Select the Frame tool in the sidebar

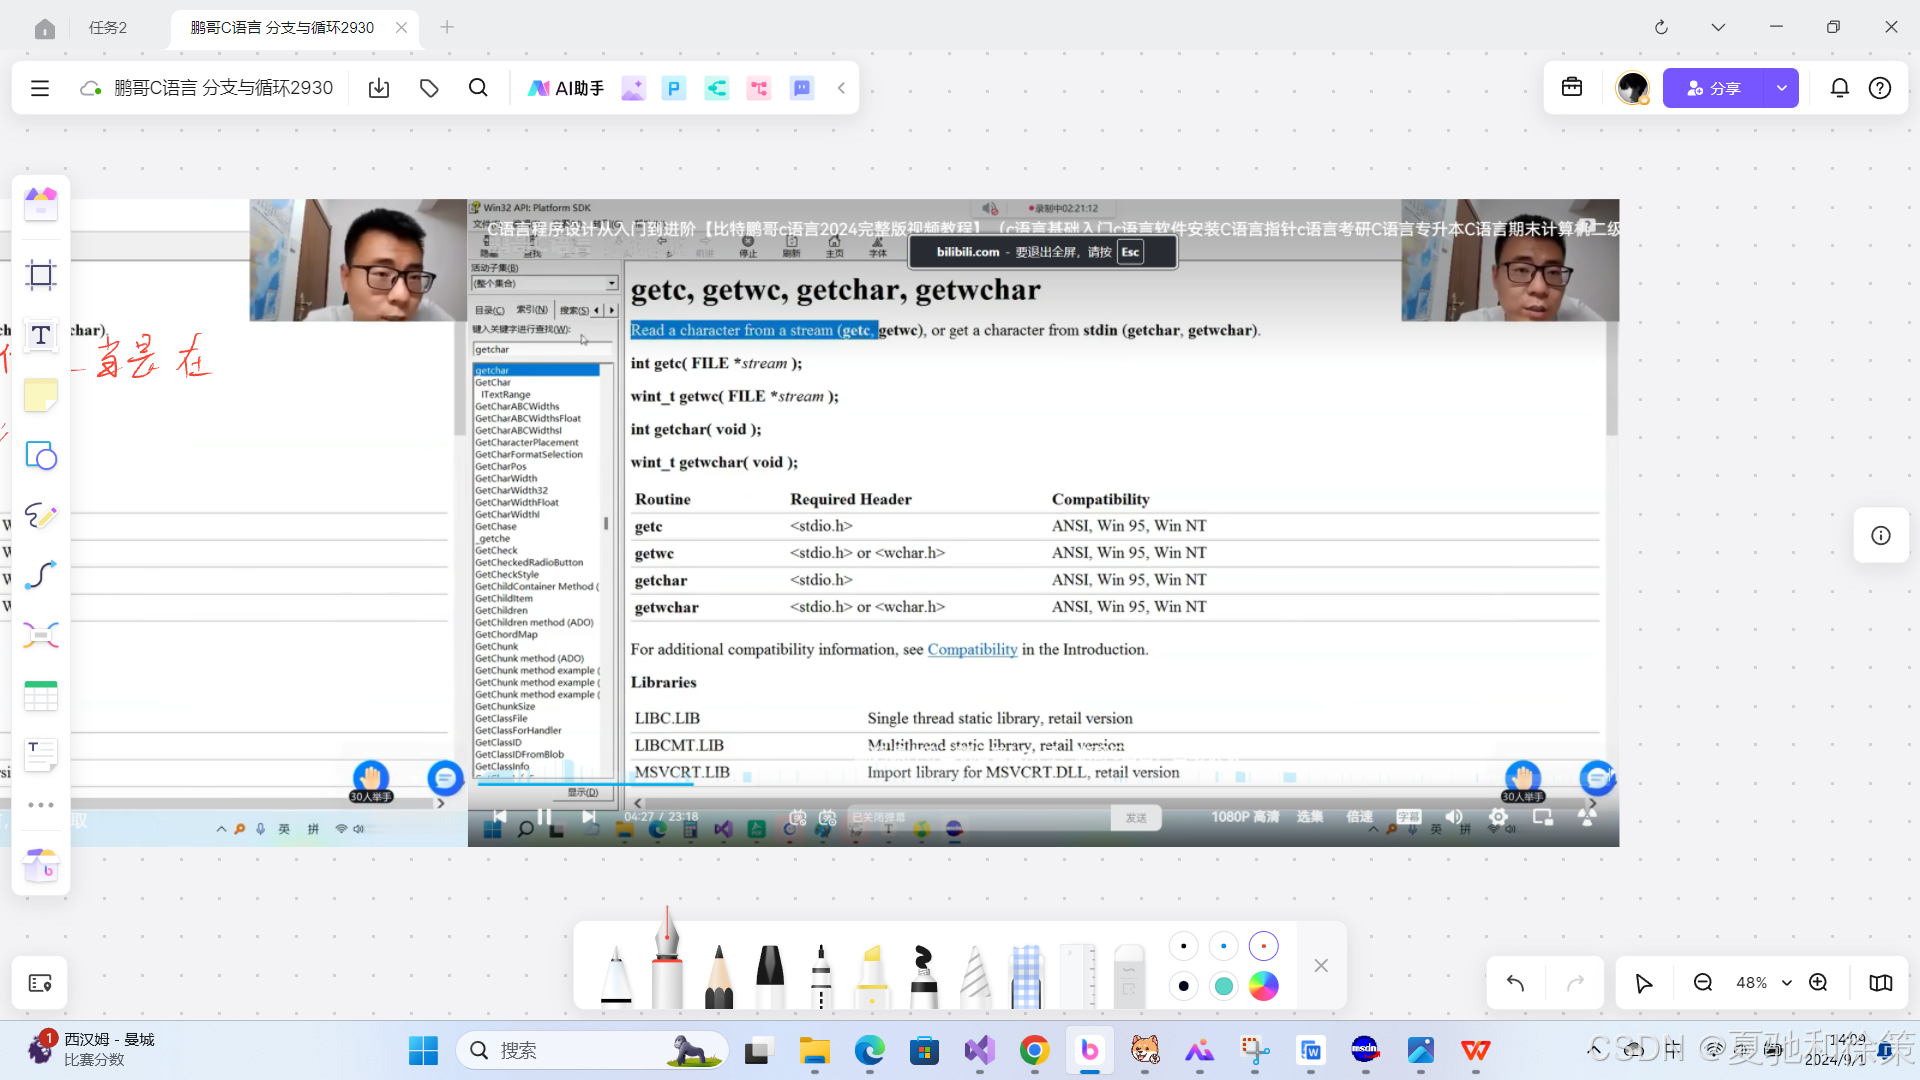click(x=41, y=275)
